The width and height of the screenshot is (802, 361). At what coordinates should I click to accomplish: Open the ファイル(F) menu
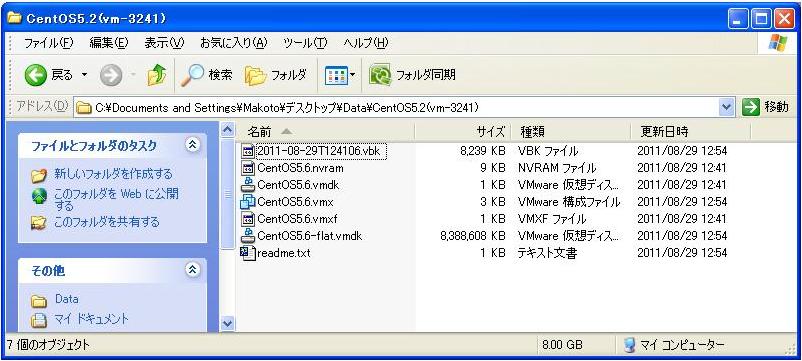click(49, 43)
